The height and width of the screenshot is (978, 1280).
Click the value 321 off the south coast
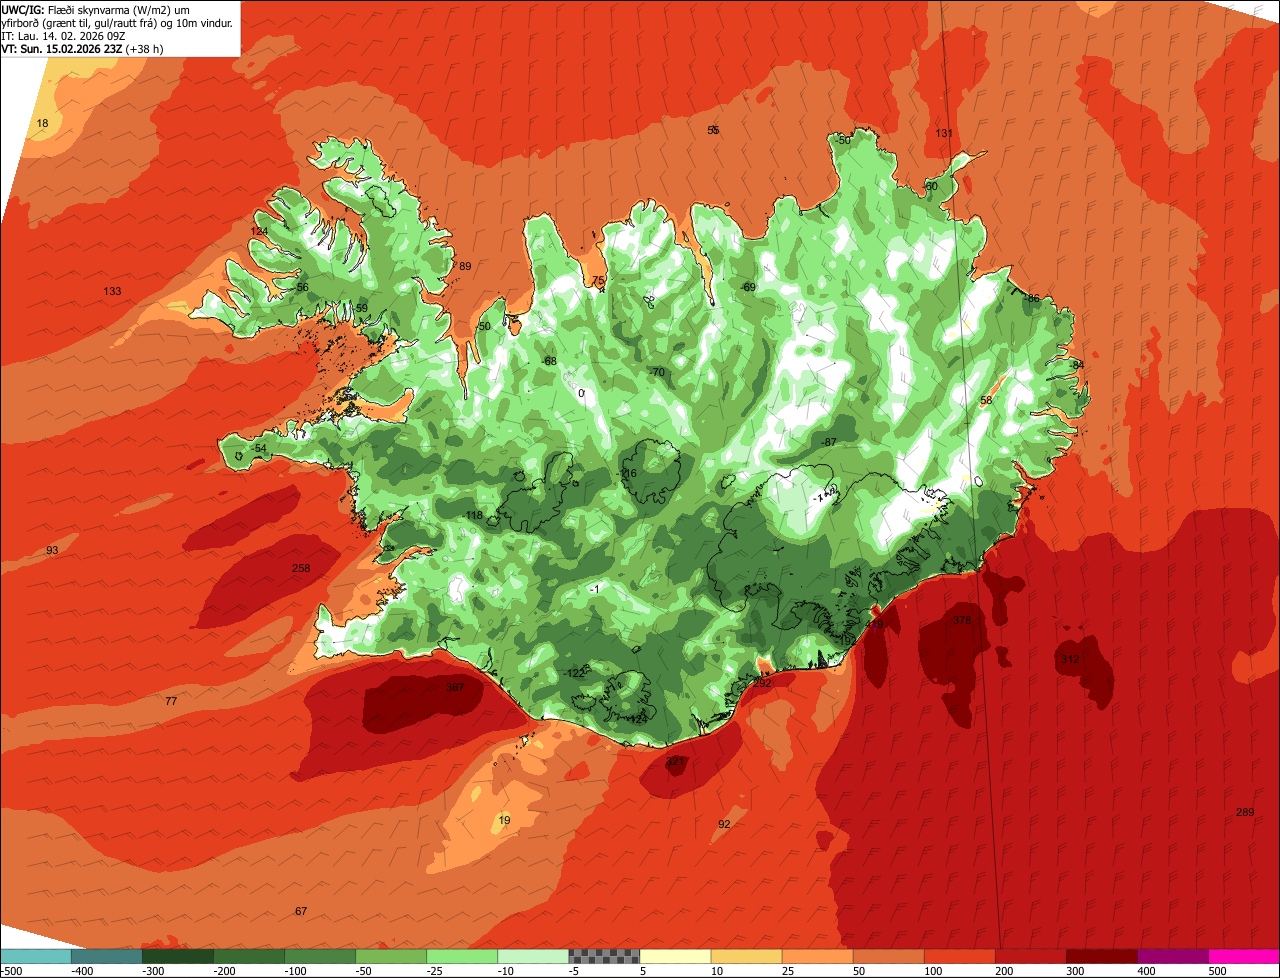[x=675, y=761]
